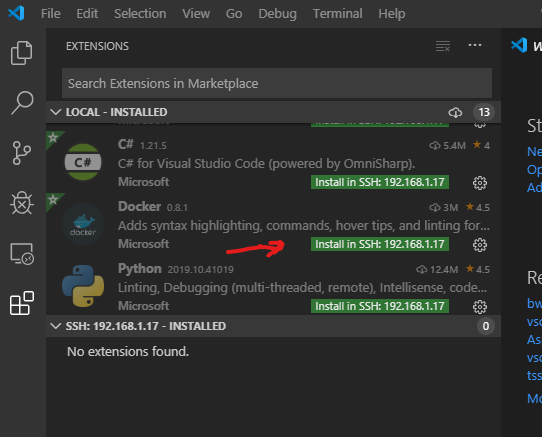Install C# extension in SSH: 192.168.1.17
This screenshot has width=542, height=437.
(x=380, y=182)
